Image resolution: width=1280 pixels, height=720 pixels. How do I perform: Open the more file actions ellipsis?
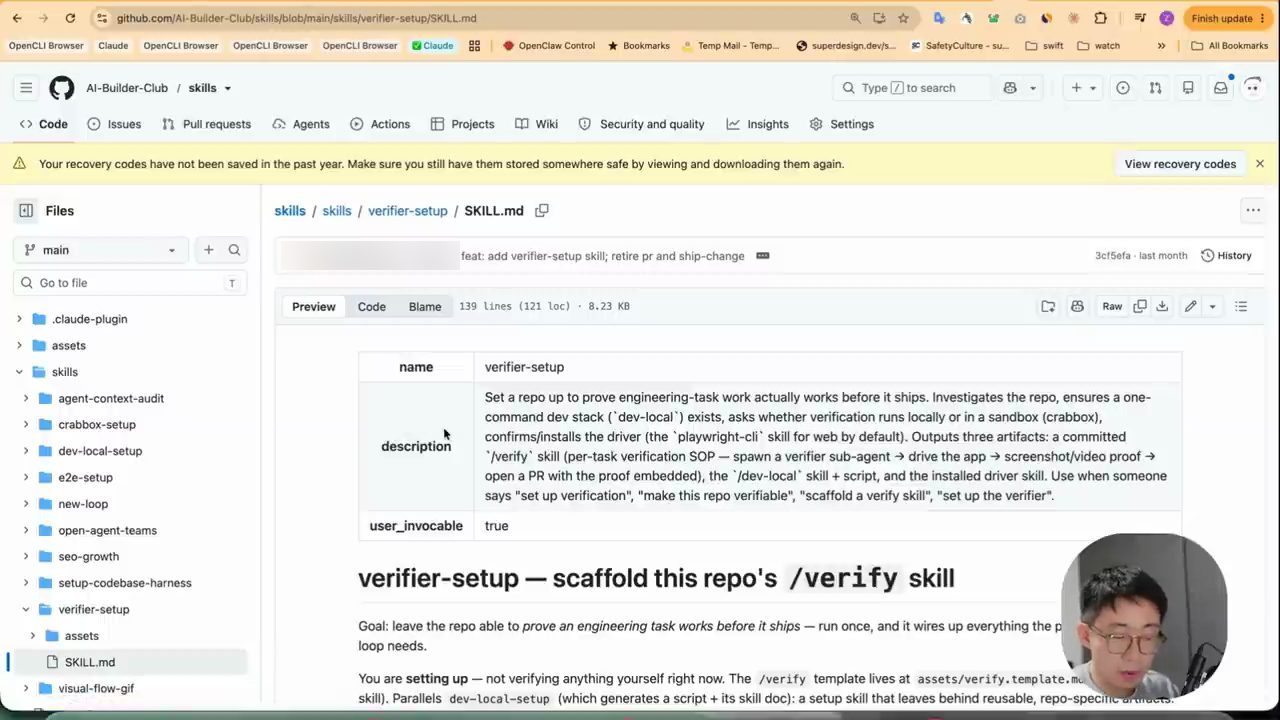(x=1253, y=211)
